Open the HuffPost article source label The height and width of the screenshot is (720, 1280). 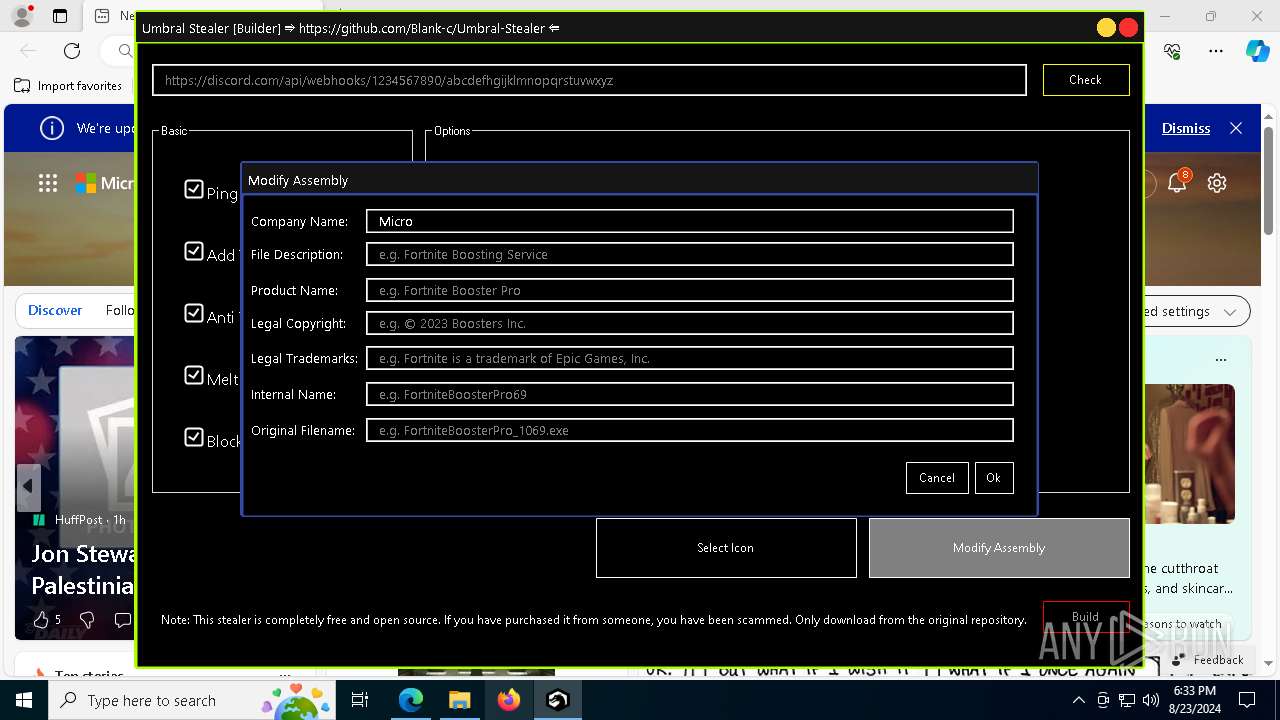[x=79, y=520]
